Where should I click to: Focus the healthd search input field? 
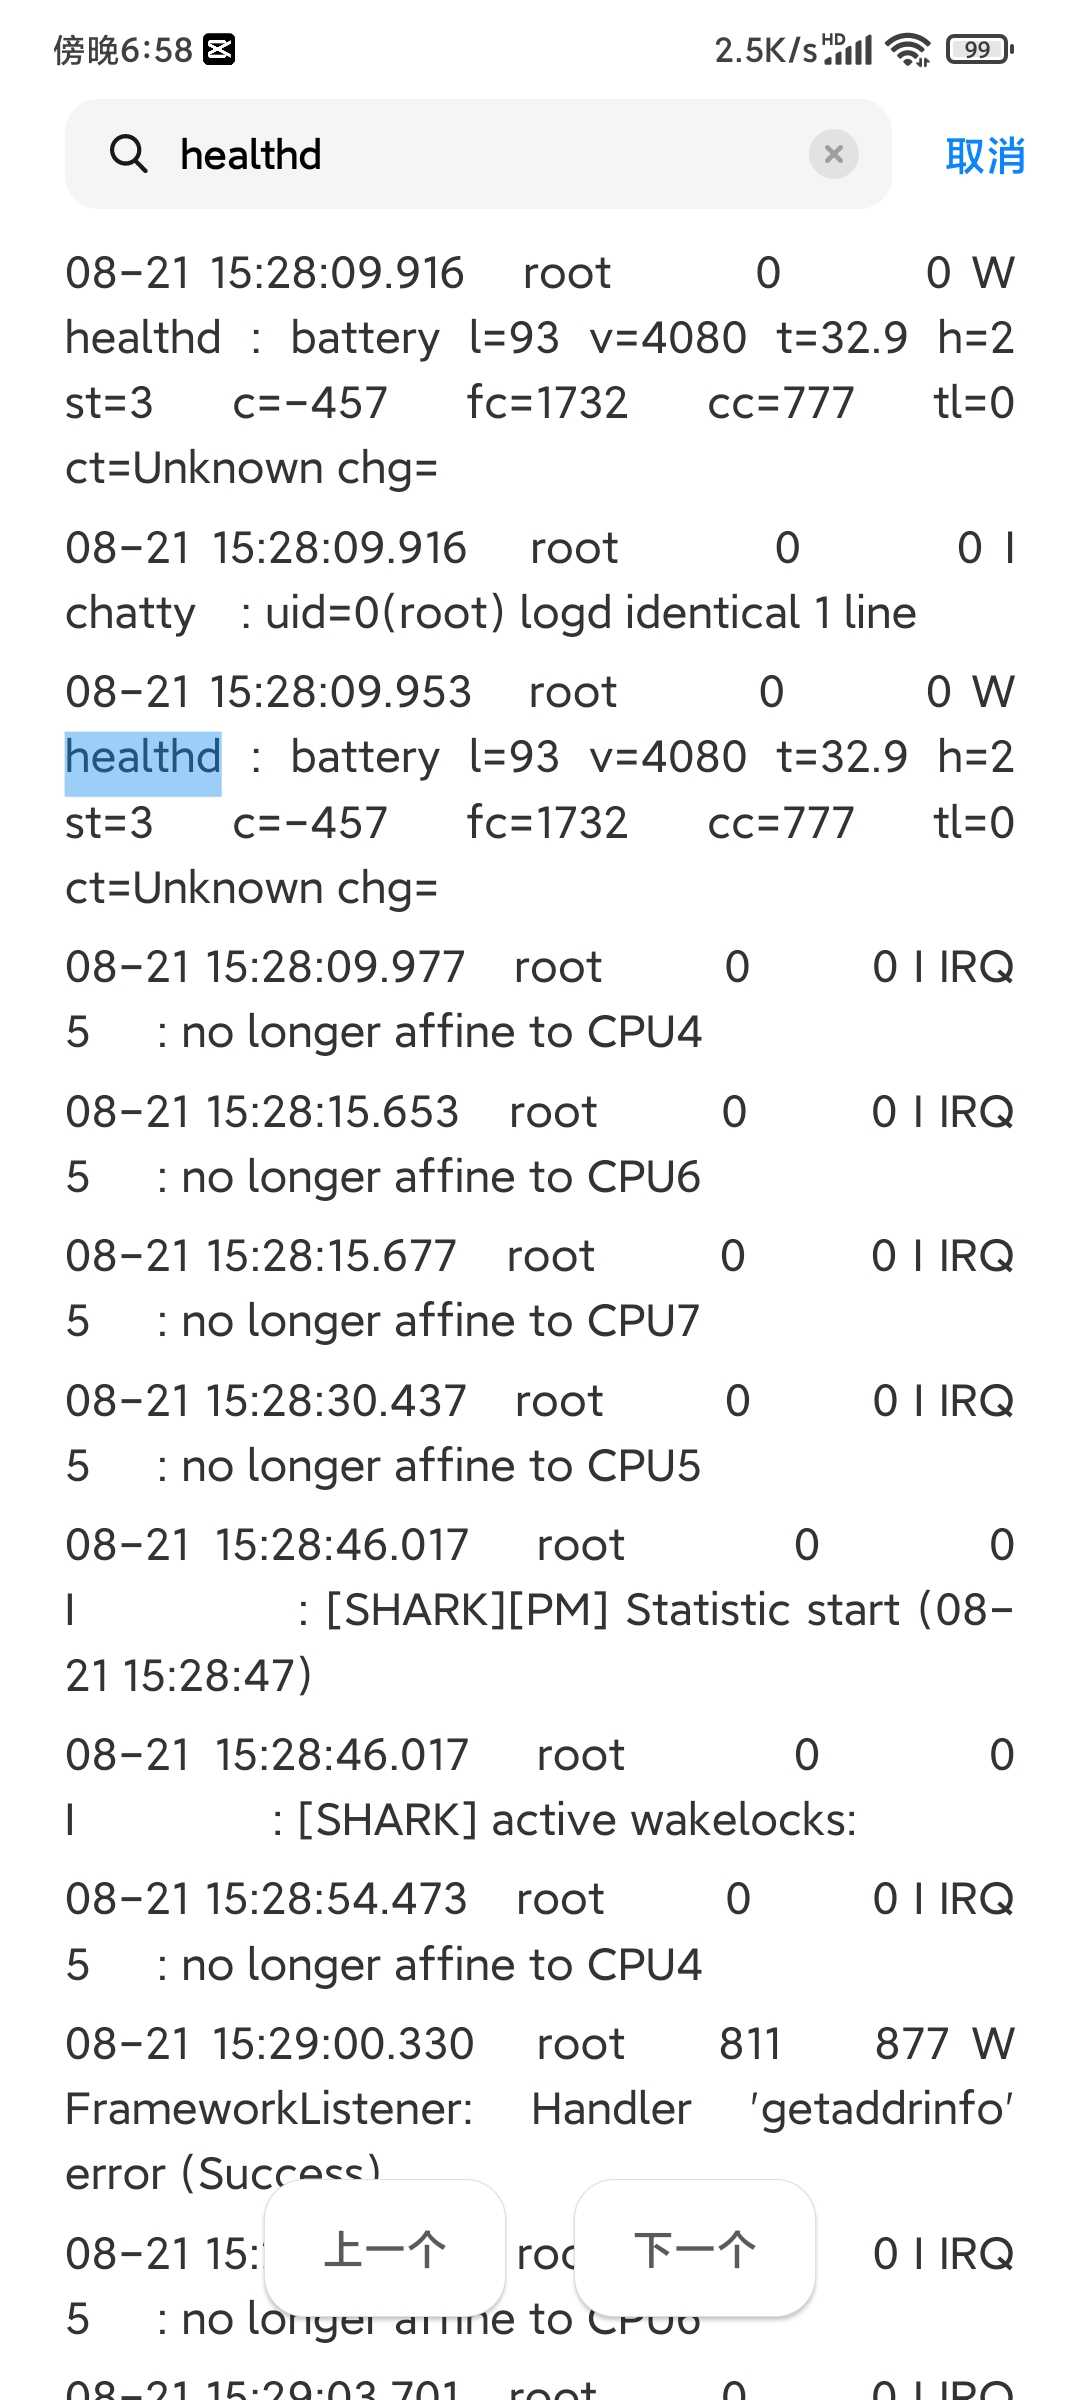(478, 154)
